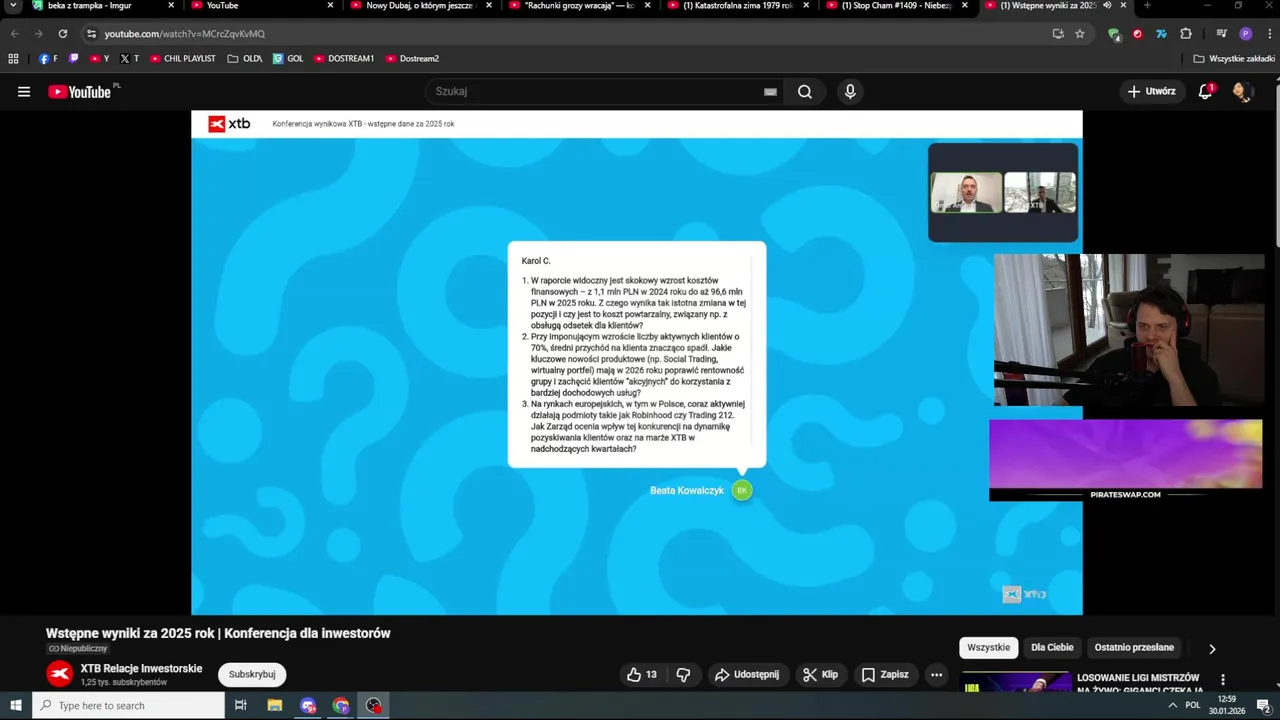
Task: Open the more actions three-dot menu
Action: tap(936, 675)
